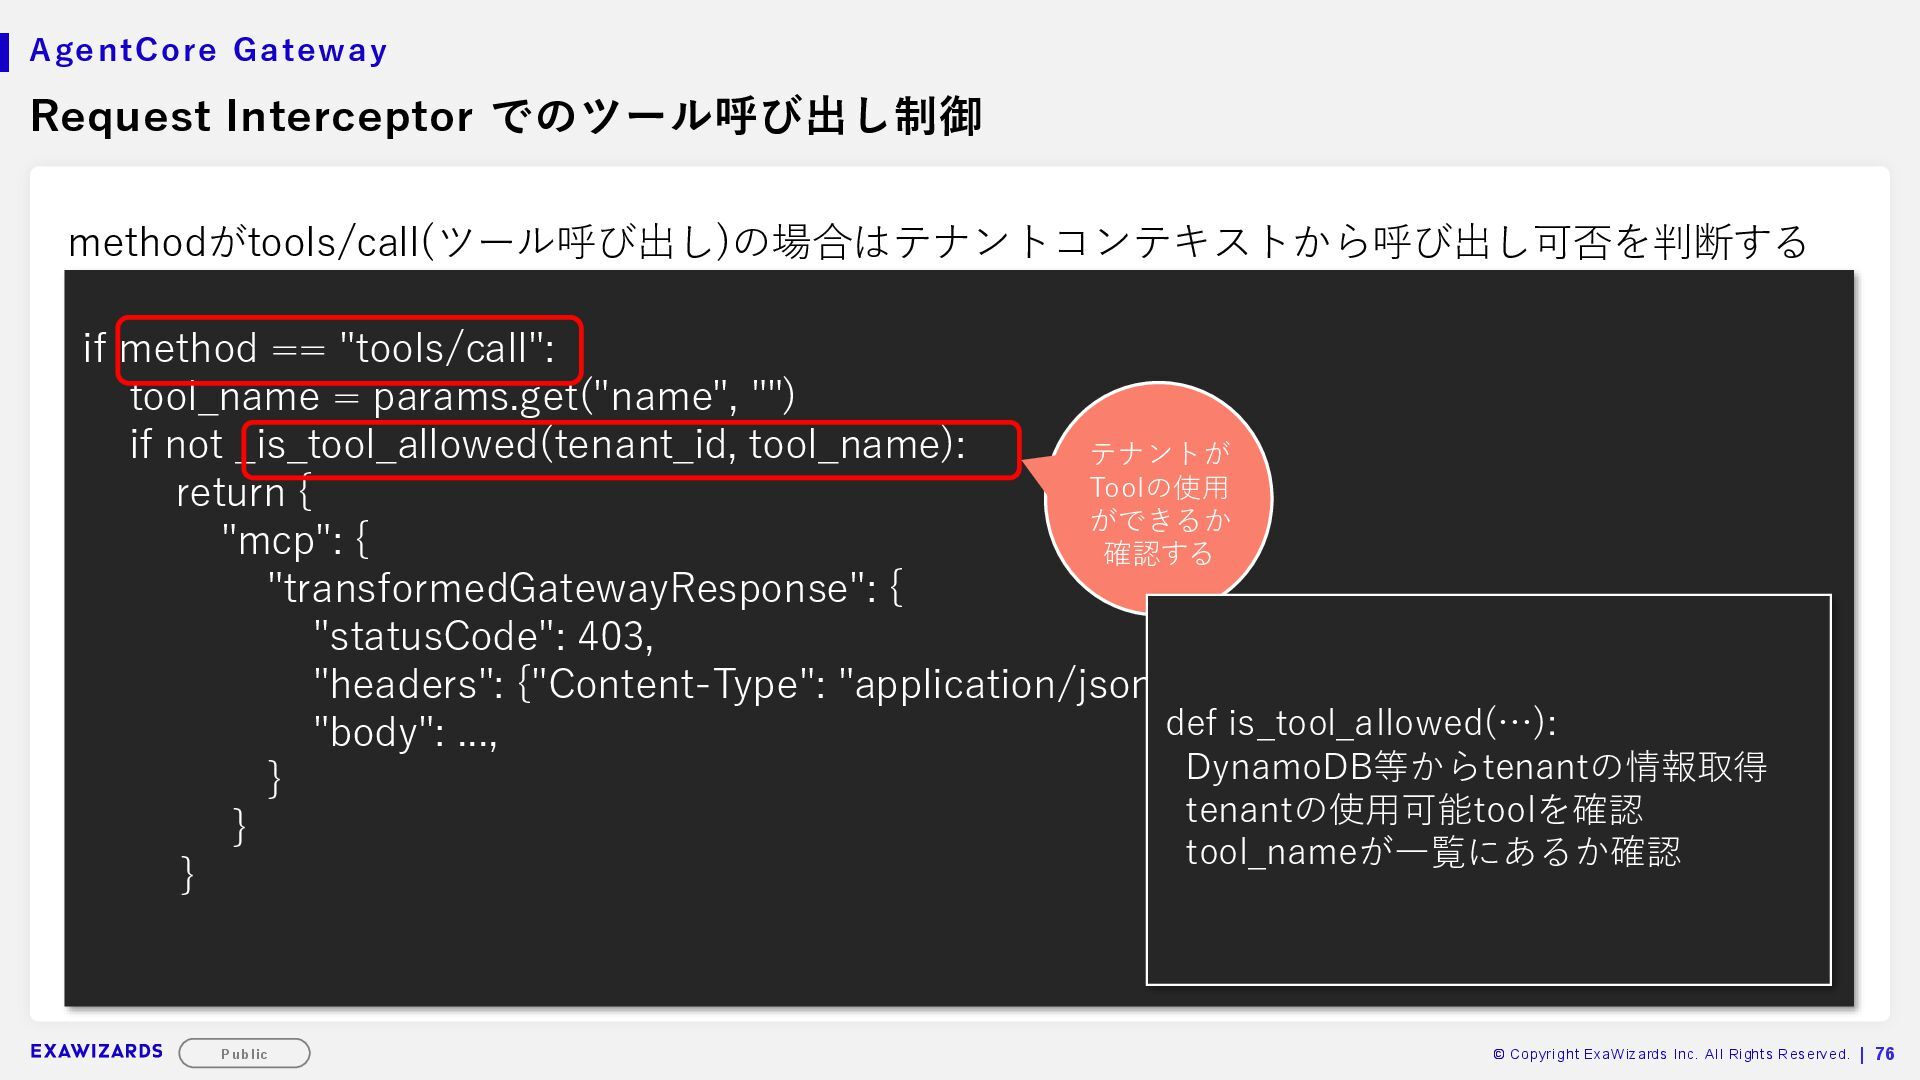Viewport: 1920px width, 1080px height.
Task: Click the page number 76
Action: (x=1885, y=1054)
